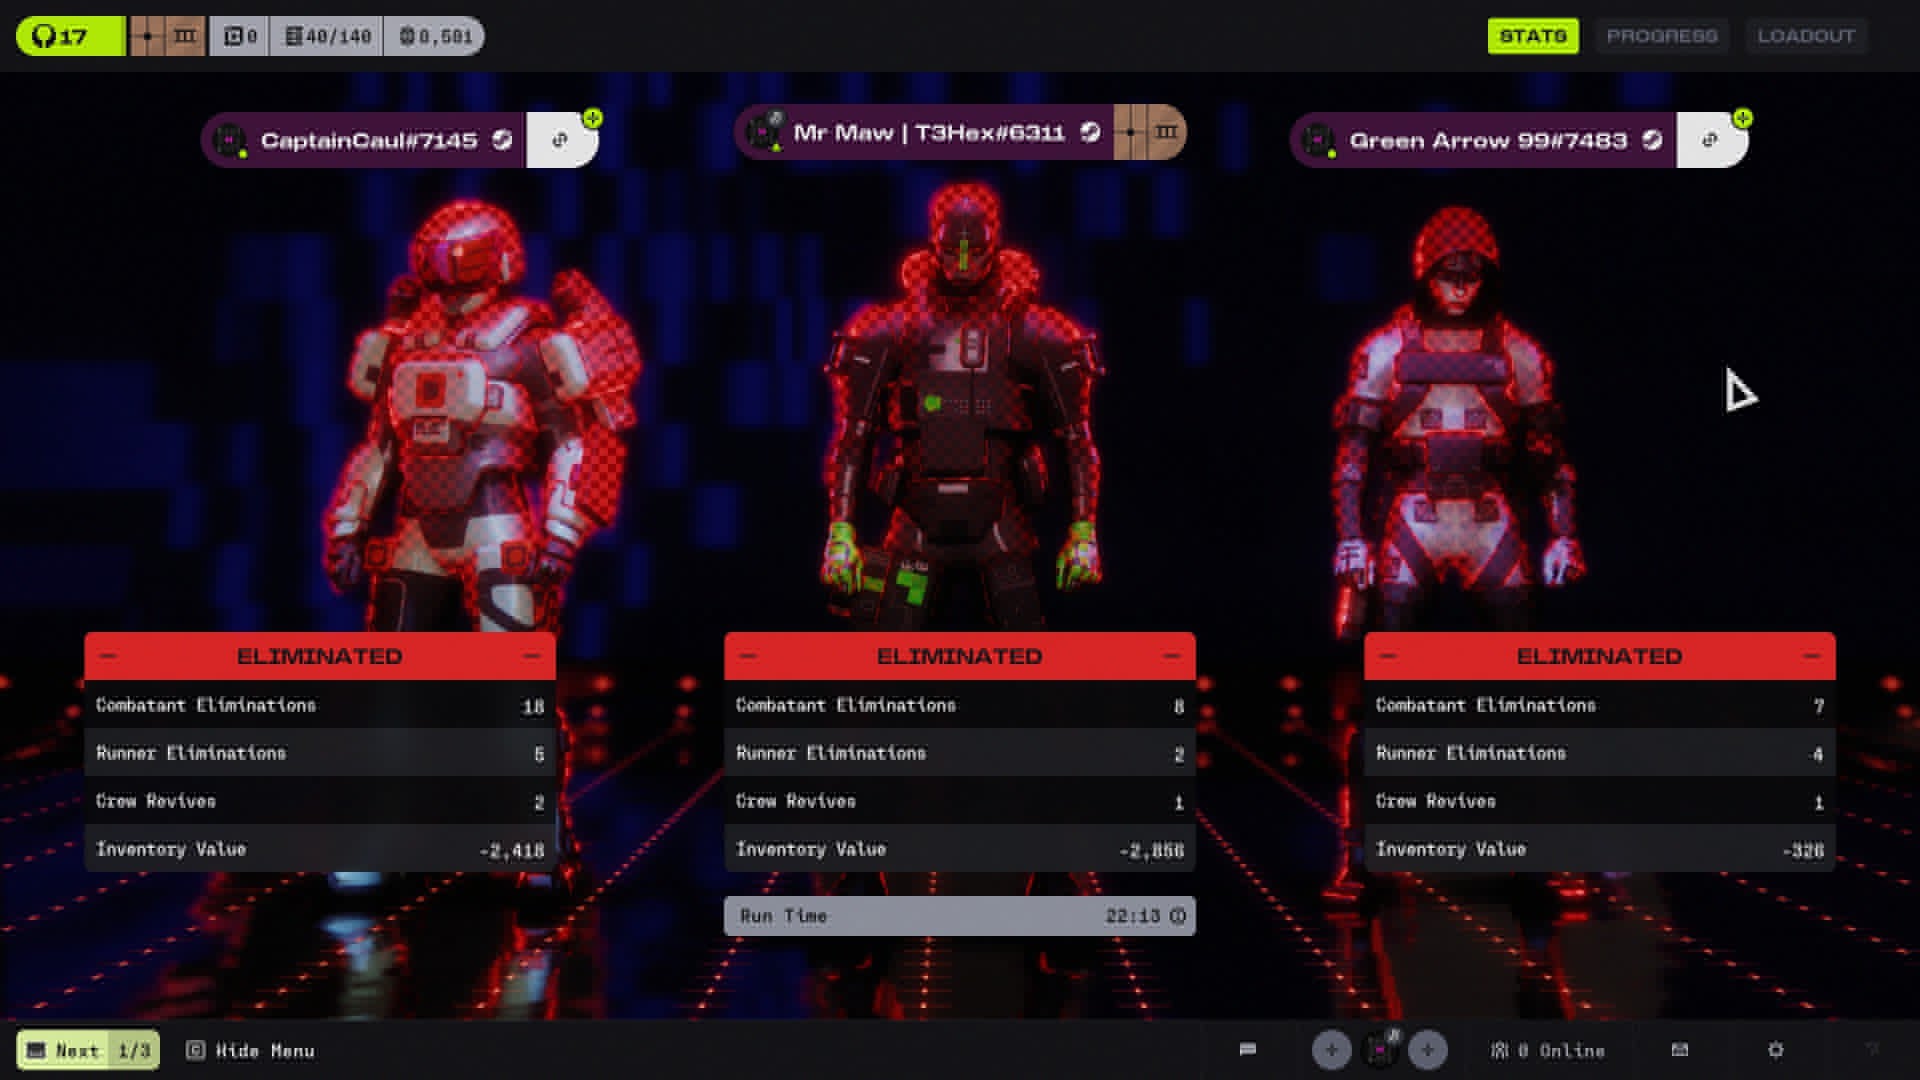Click the left add crew member plus
The image size is (1920, 1080).
(1331, 1050)
